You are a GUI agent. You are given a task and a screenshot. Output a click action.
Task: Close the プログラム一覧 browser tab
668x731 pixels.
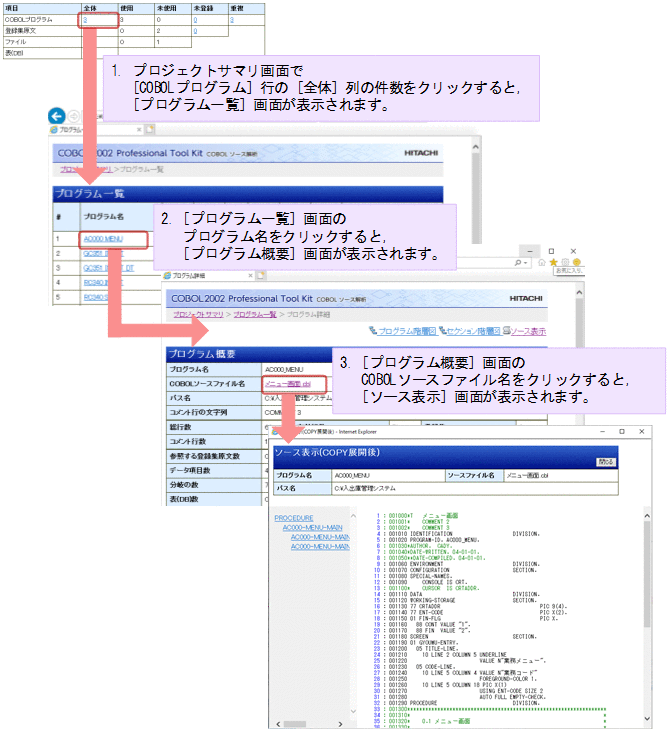click(139, 130)
